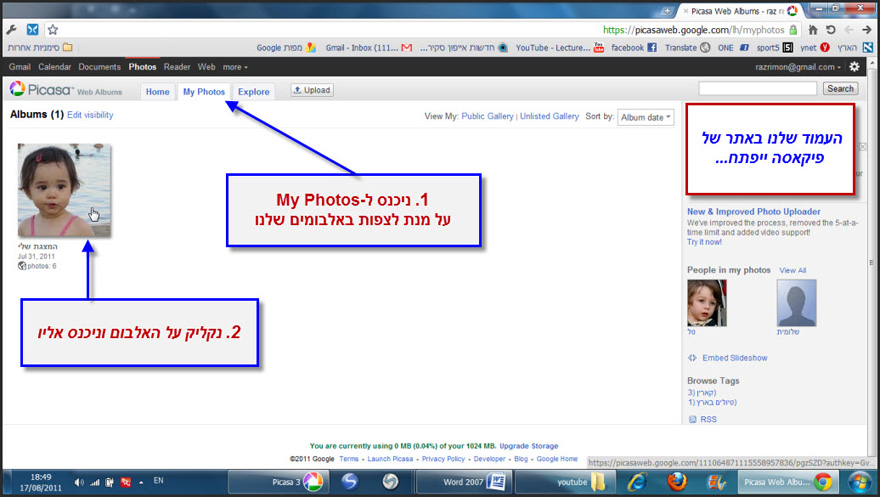Go back in browser history
Viewport: 880px width, 497px height.
[849, 30]
